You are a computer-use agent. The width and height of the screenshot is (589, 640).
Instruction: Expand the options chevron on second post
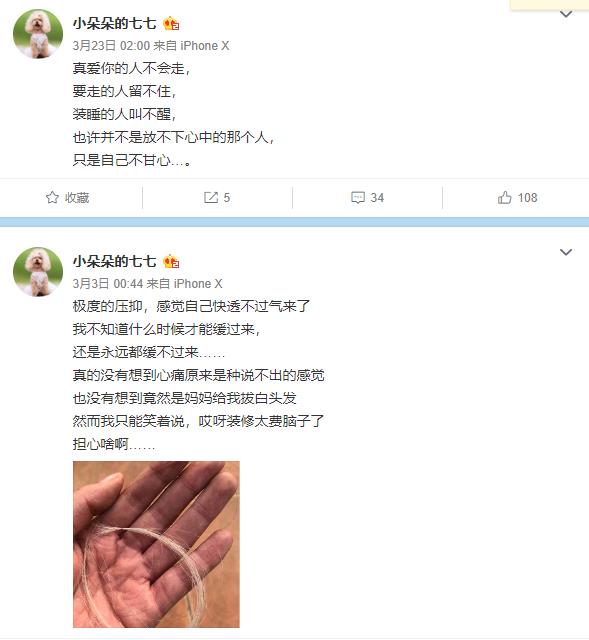pos(566,252)
